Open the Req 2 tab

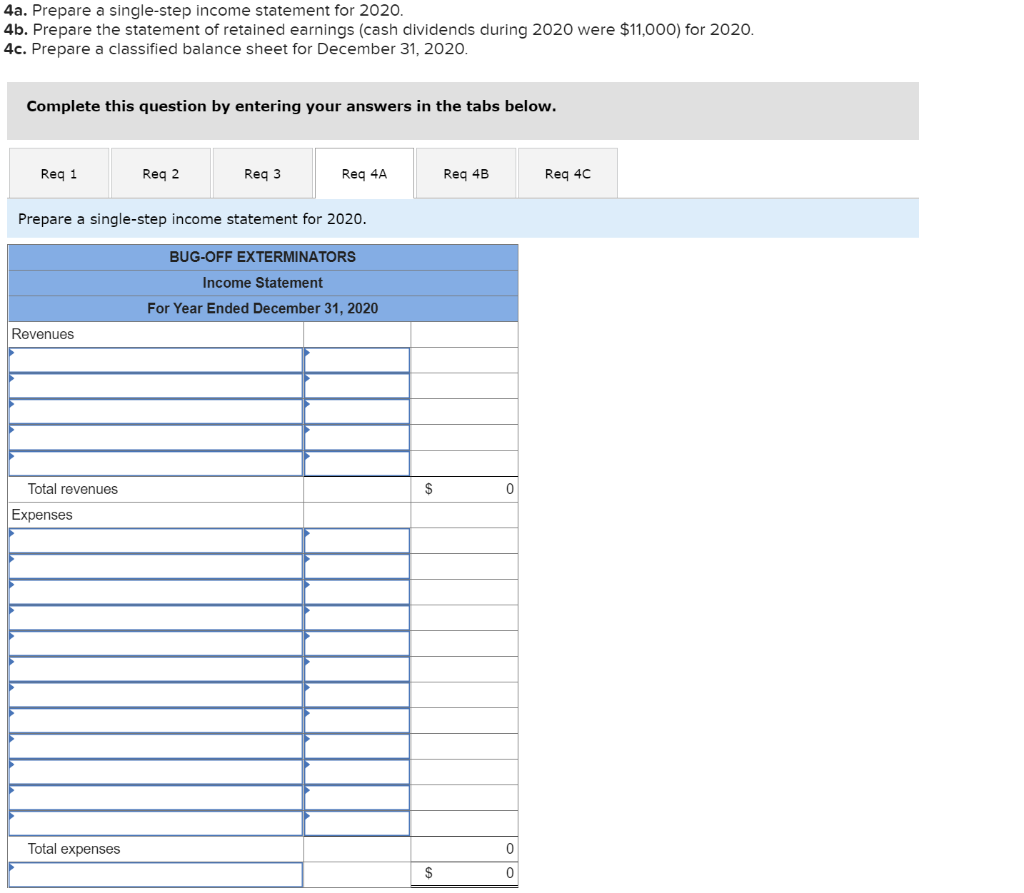coord(160,172)
